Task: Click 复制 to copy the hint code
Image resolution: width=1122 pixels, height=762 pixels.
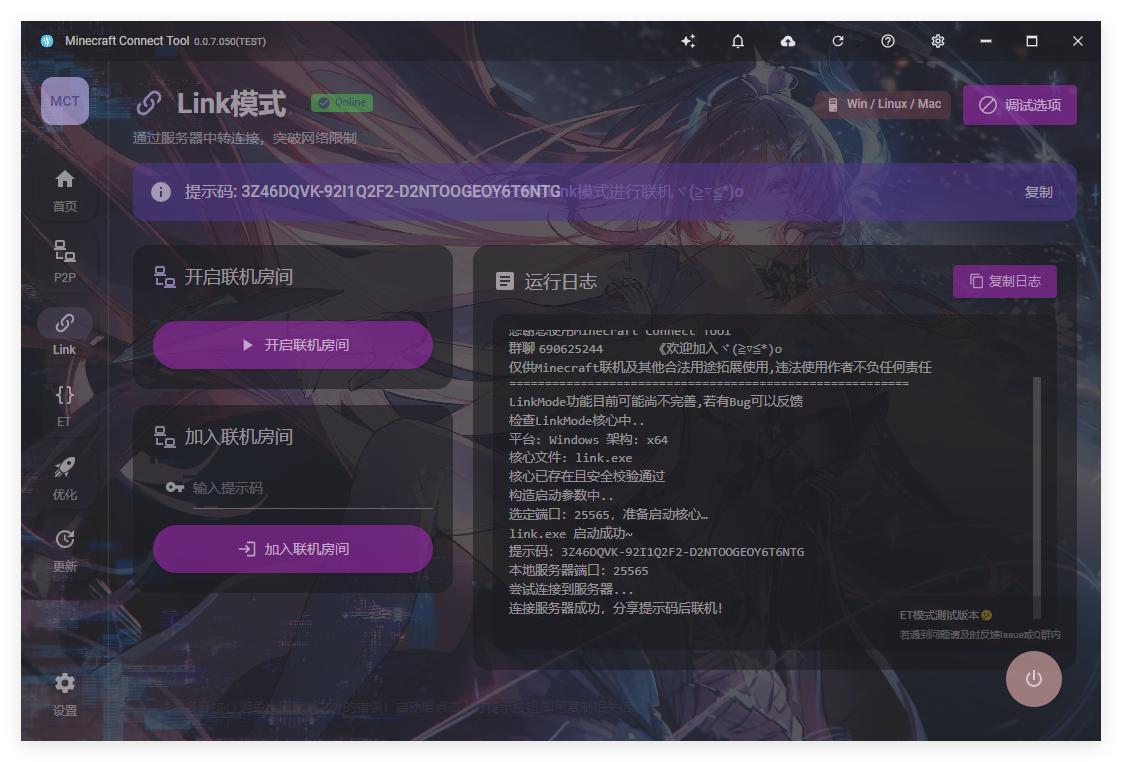Action: [1038, 192]
